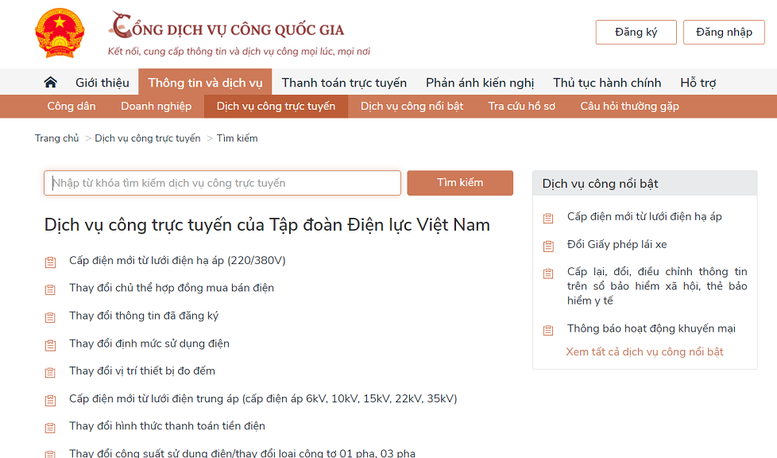
Task: Click the home icon in navigation bar
Action: coord(50,82)
